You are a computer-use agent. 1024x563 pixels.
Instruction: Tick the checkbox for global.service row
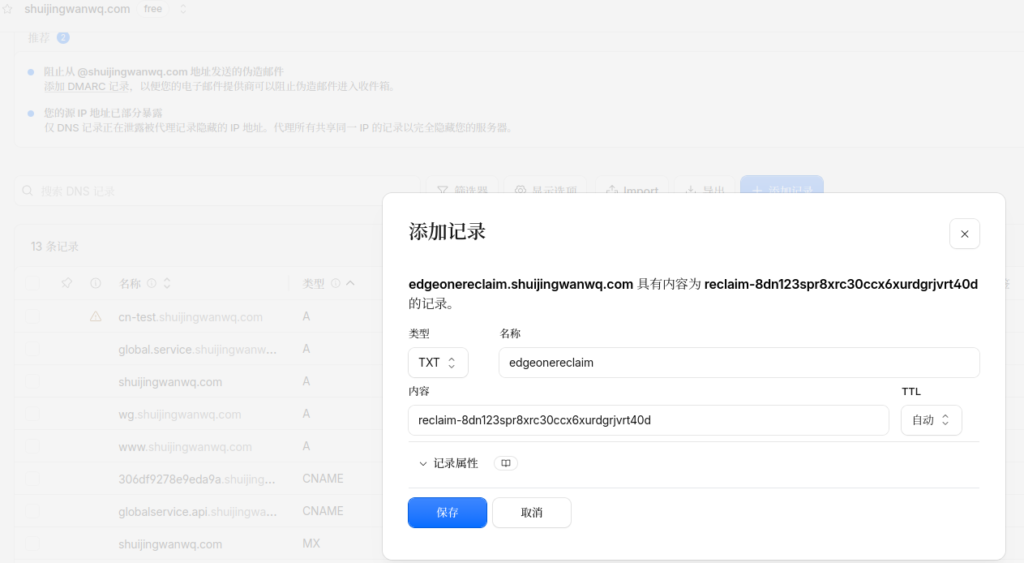[x=32, y=349]
